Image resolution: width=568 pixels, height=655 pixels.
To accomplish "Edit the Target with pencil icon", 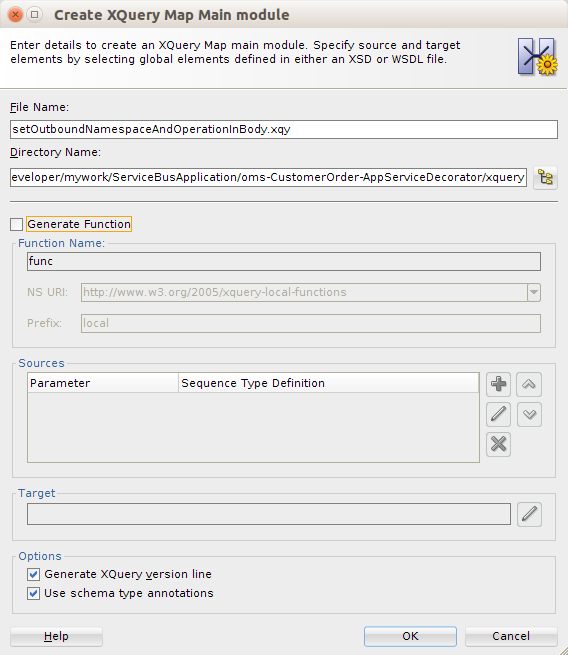I will pyautogui.click(x=529, y=514).
